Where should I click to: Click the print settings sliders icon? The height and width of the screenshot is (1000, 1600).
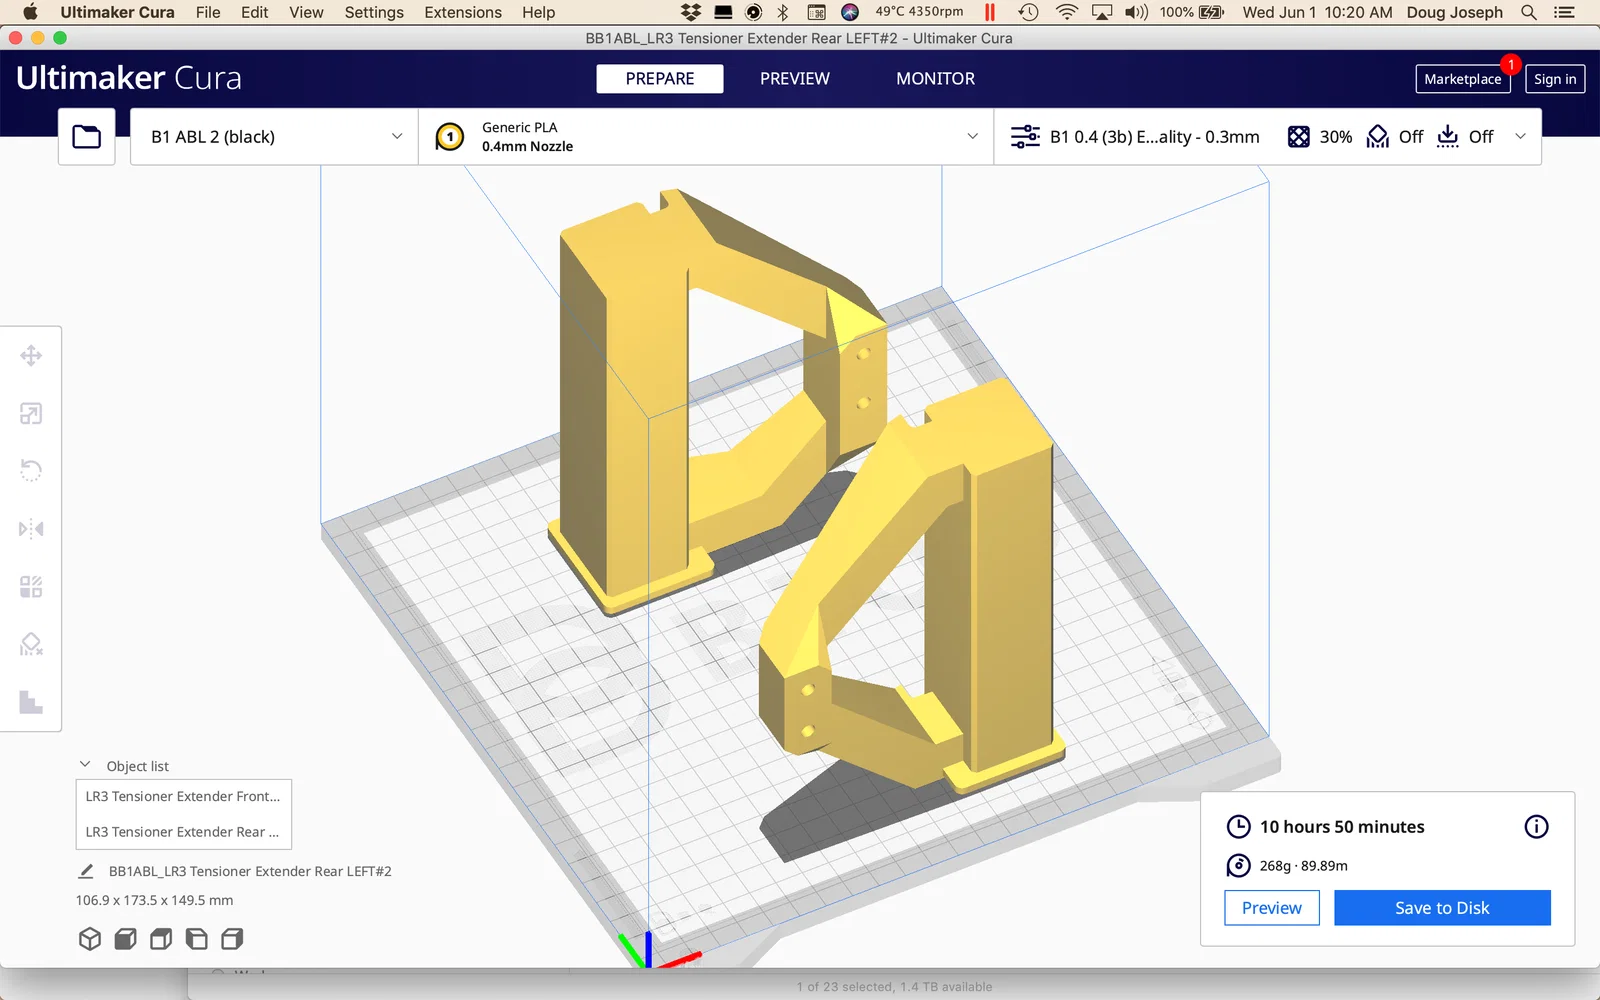[1025, 137]
